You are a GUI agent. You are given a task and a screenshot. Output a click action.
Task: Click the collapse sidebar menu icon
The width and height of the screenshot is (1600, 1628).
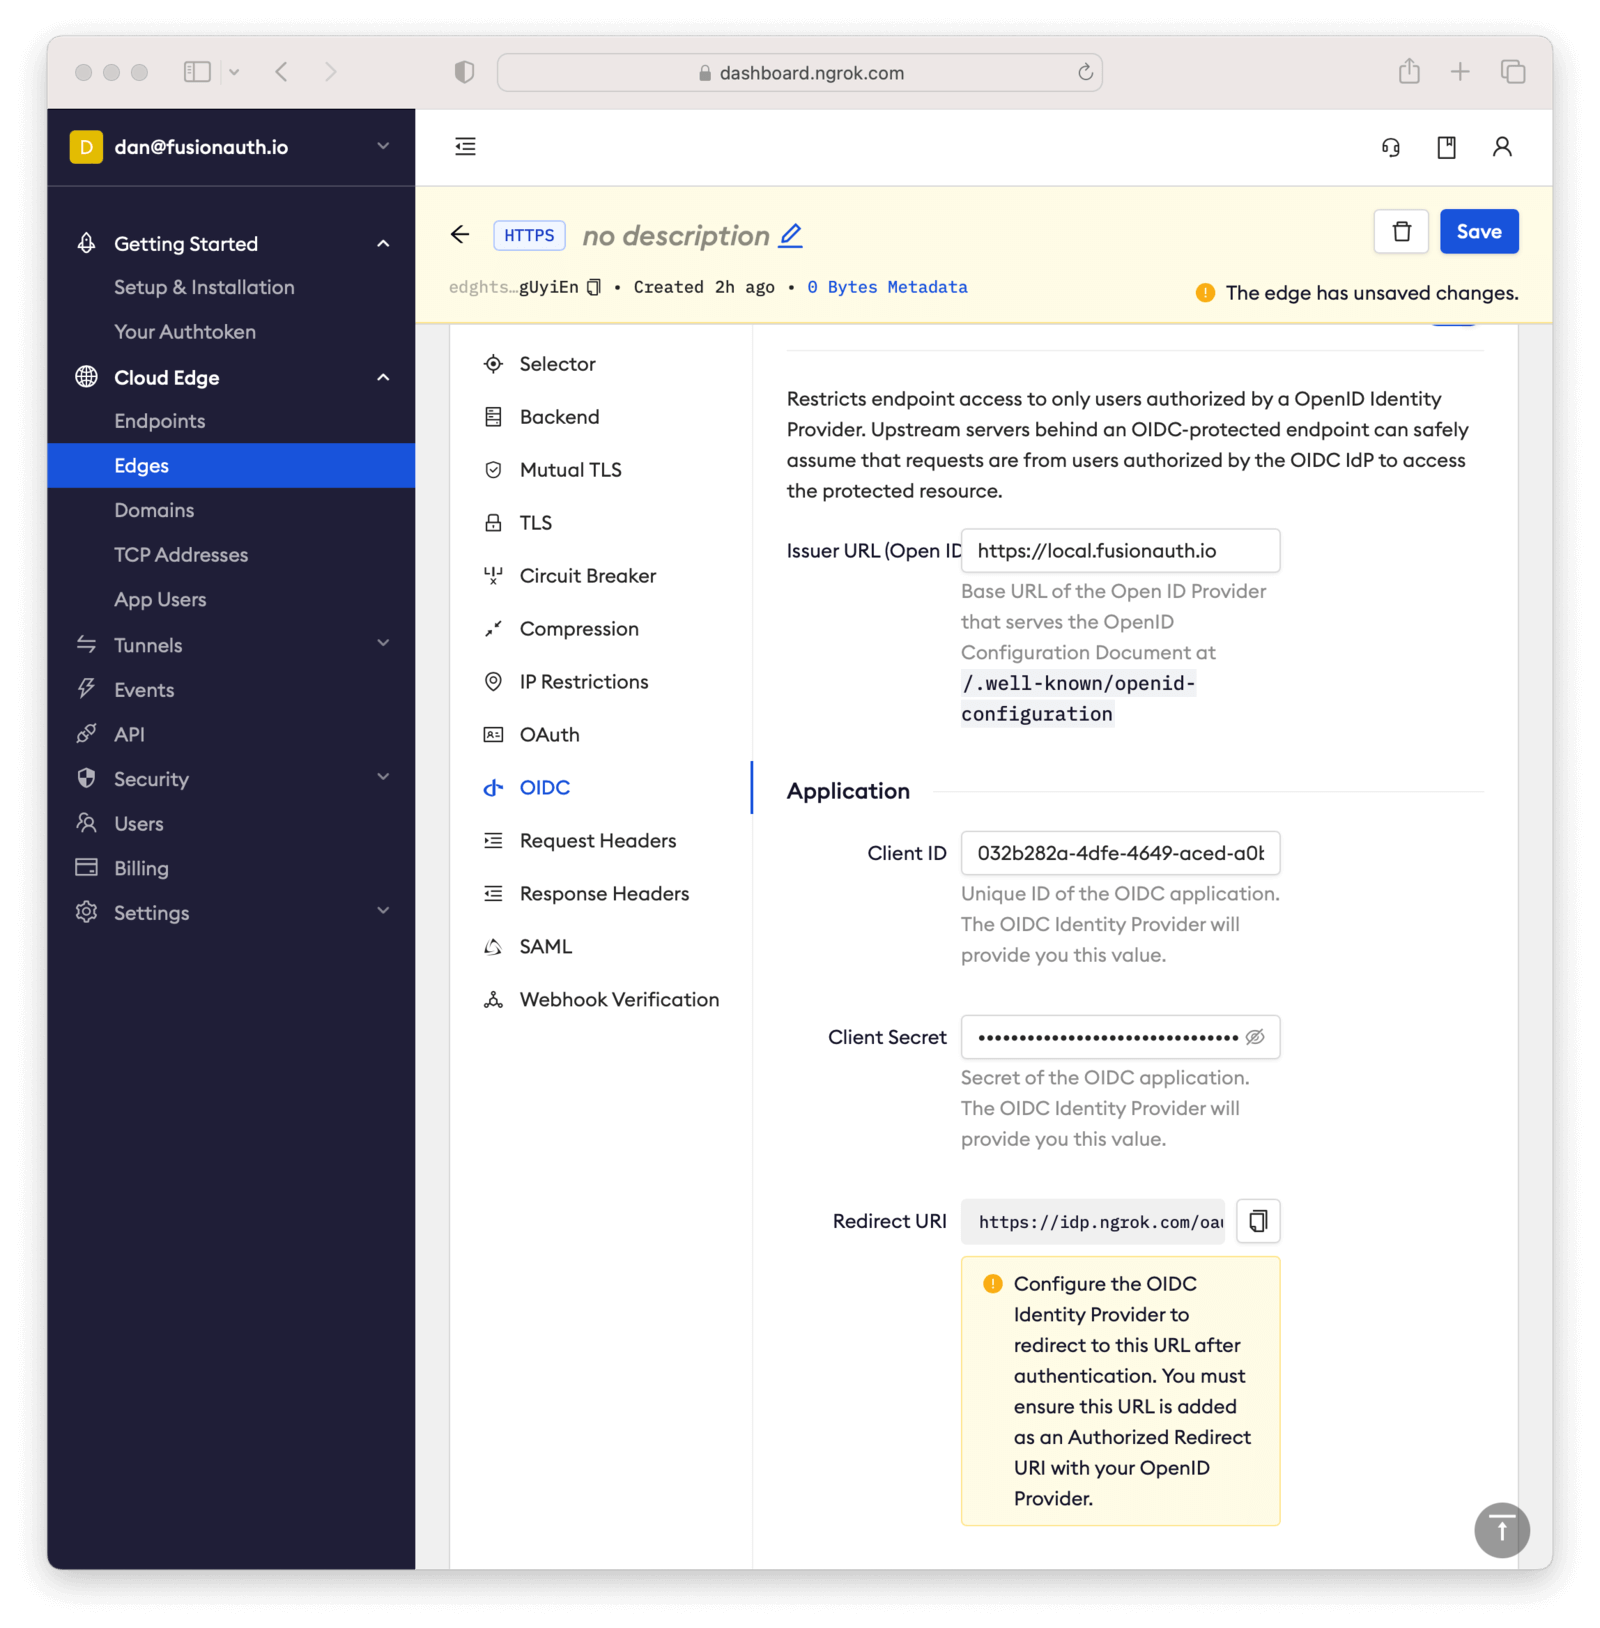click(465, 147)
